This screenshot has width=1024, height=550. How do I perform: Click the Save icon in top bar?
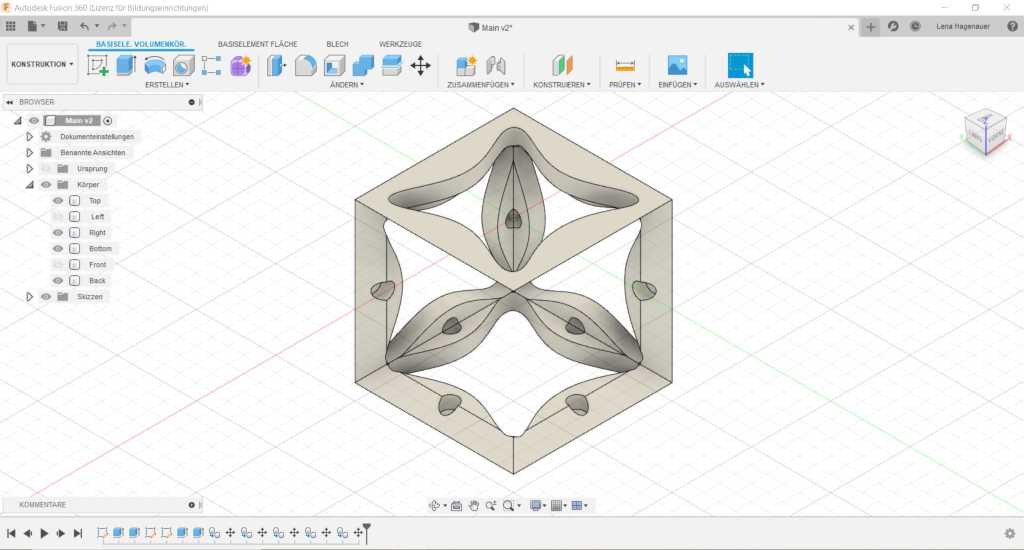tap(63, 26)
